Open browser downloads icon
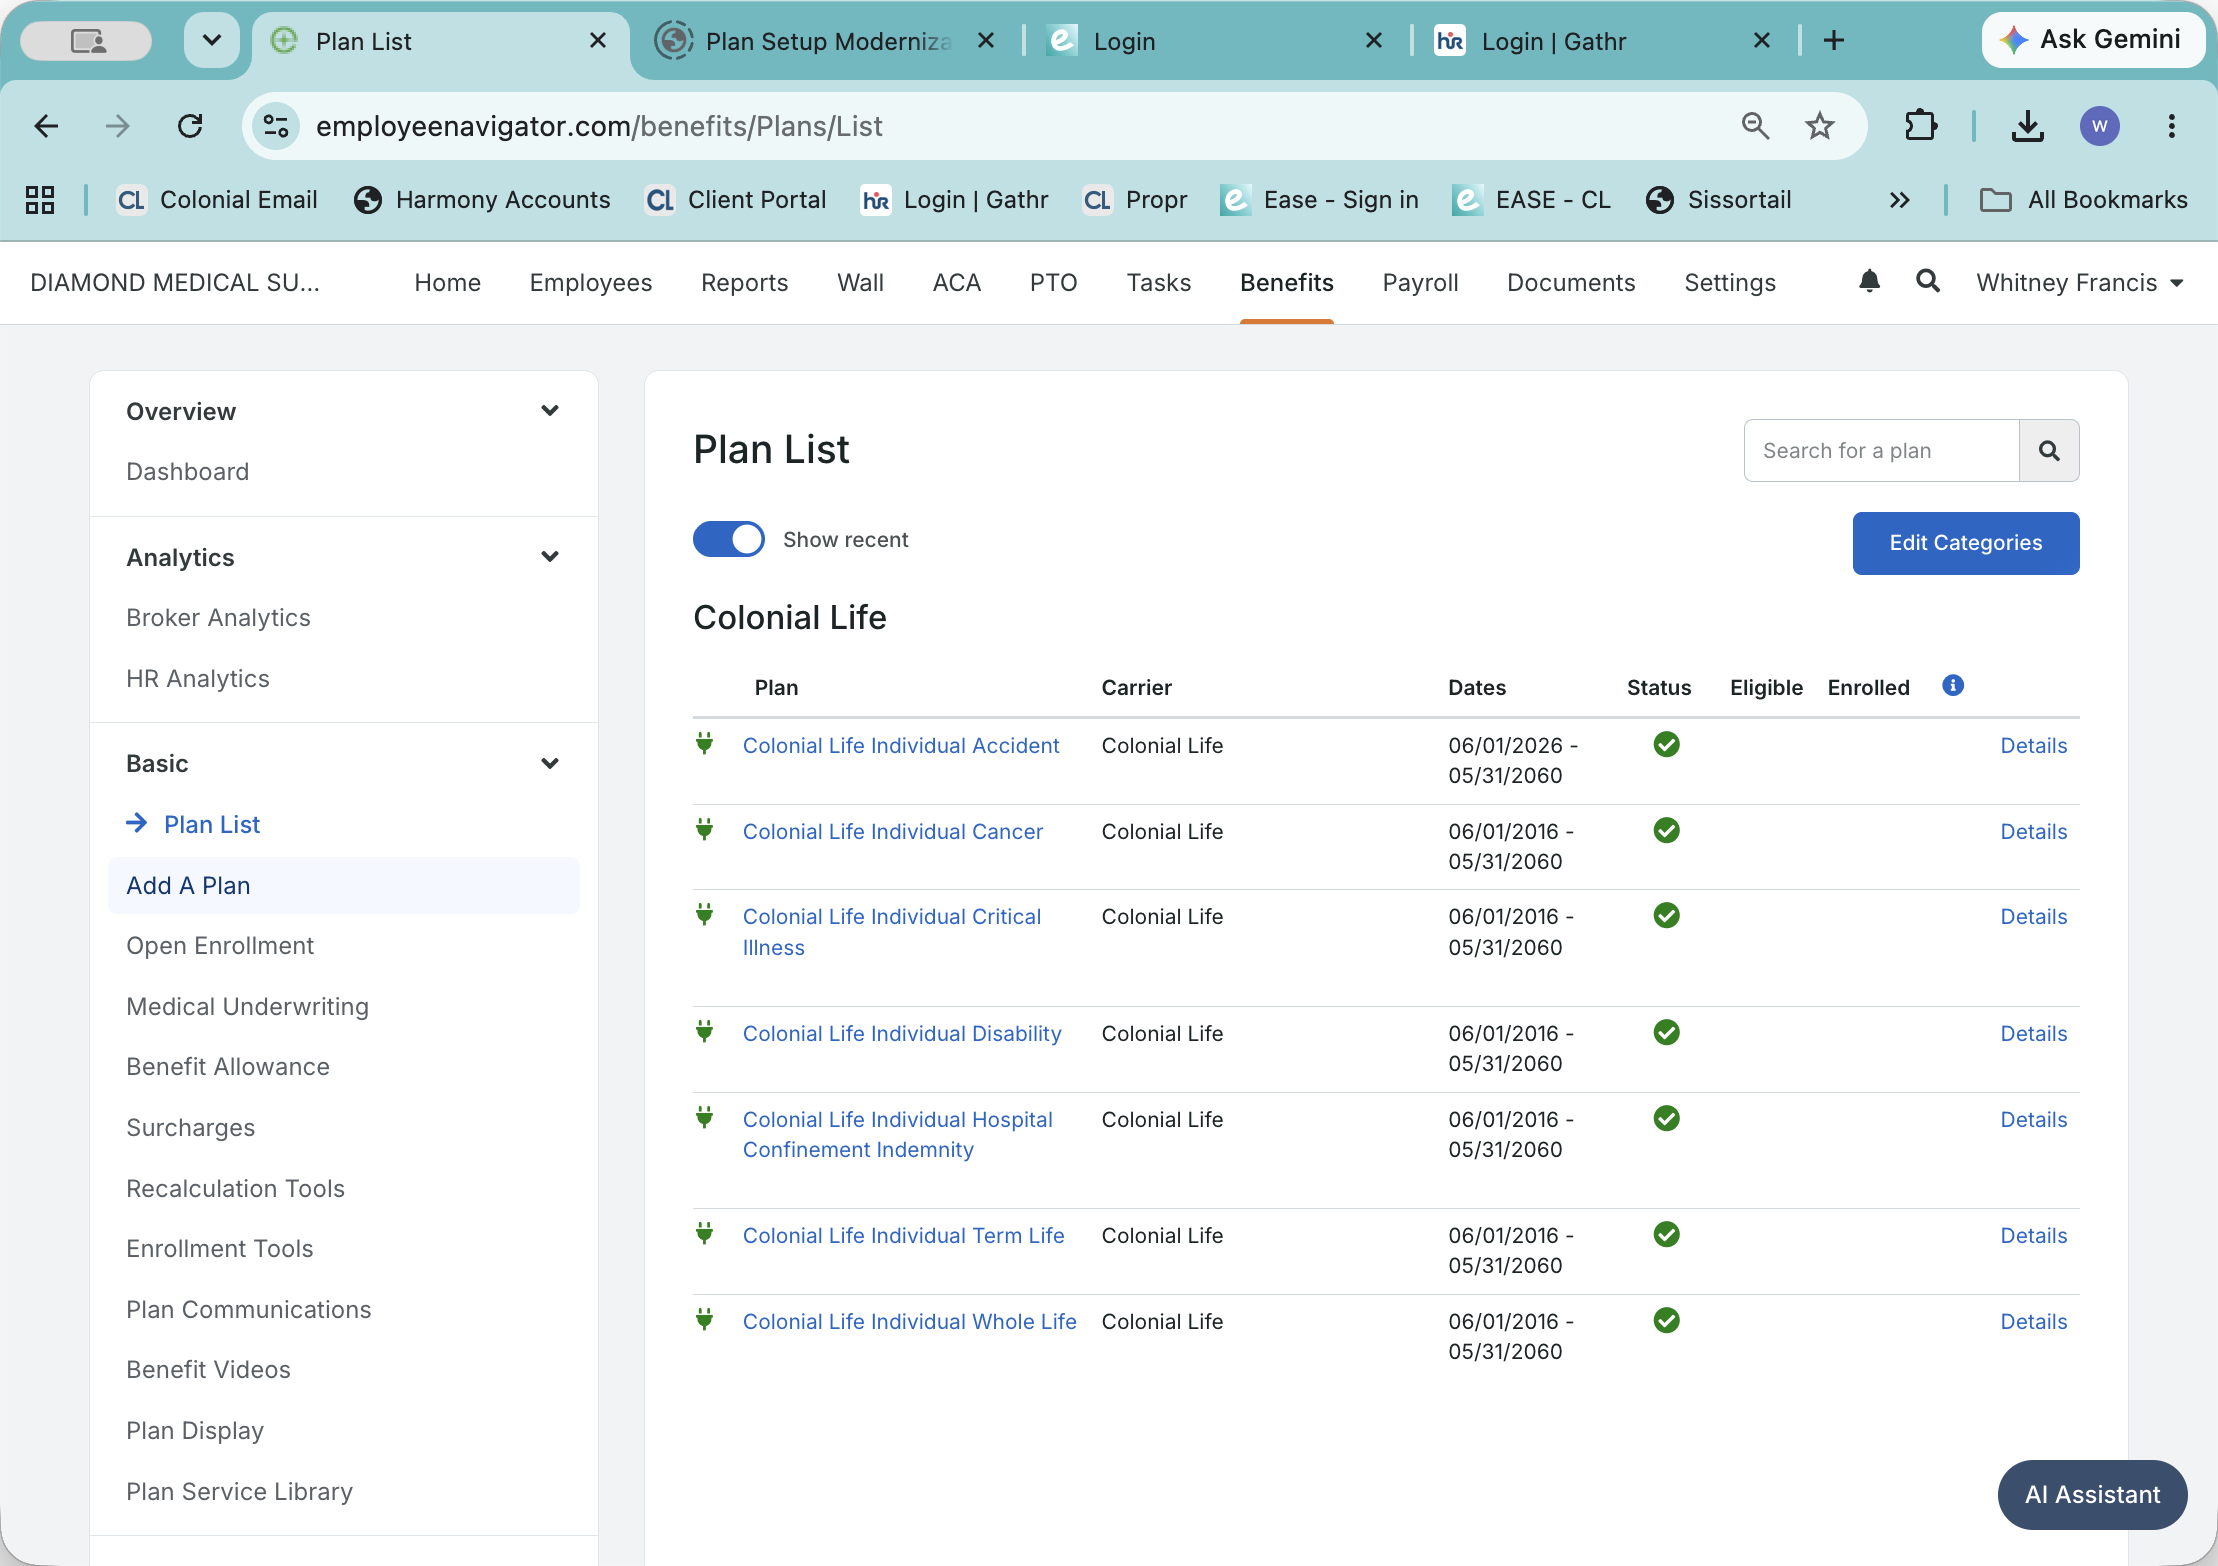 click(x=2027, y=126)
